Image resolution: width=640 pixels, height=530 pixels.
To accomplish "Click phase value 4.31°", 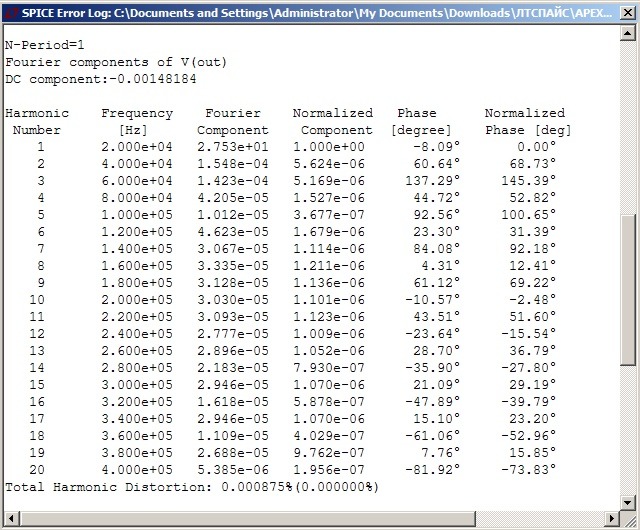I will [440, 266].
